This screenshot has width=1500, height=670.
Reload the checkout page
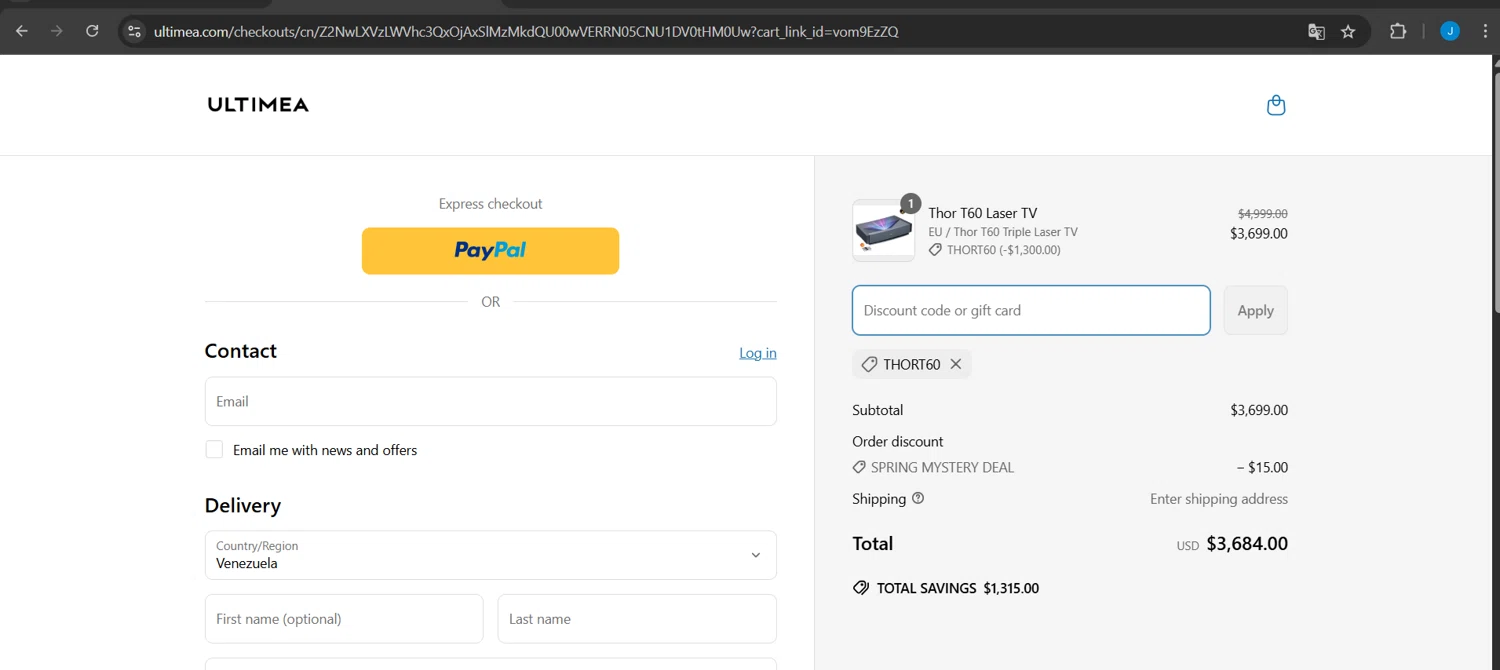pos(92,31)
